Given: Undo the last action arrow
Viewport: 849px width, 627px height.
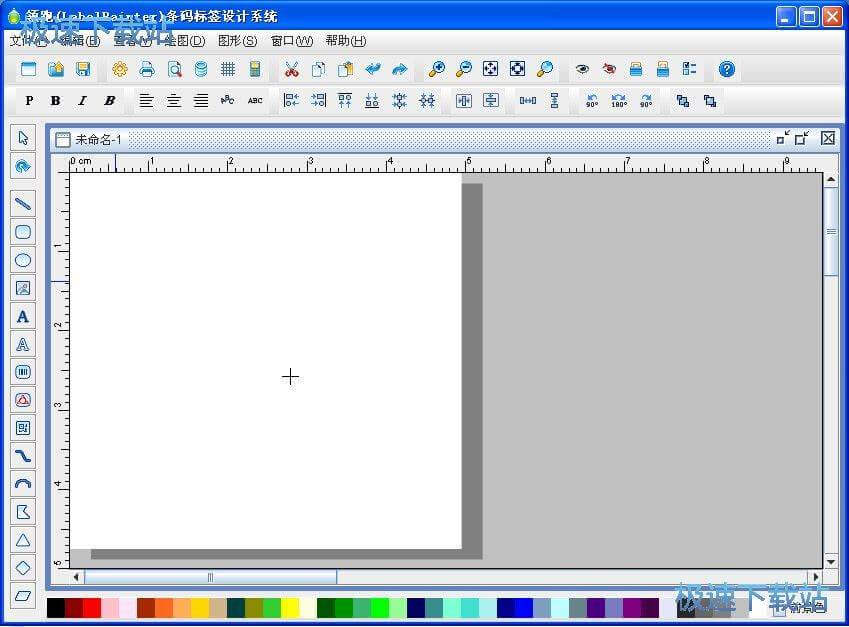Looking at the screenshot, I should (x=373, y=69).
